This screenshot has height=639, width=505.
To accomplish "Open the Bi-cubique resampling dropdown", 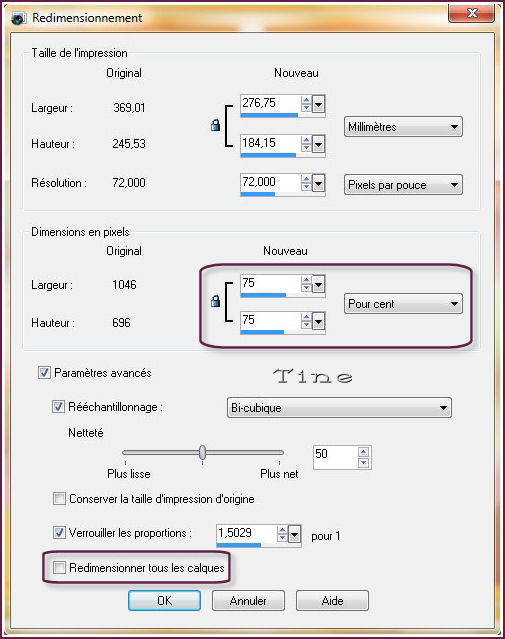I will tap(339, 408).
